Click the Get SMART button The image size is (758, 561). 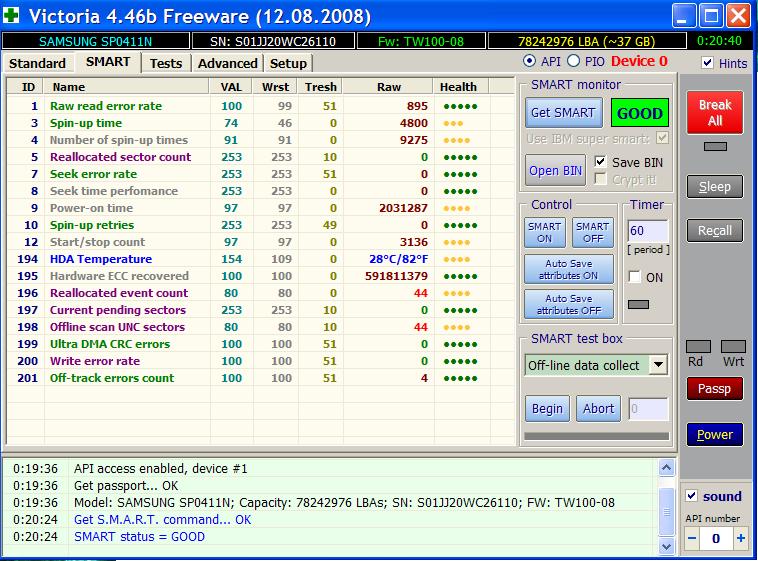tap(564, 113)
